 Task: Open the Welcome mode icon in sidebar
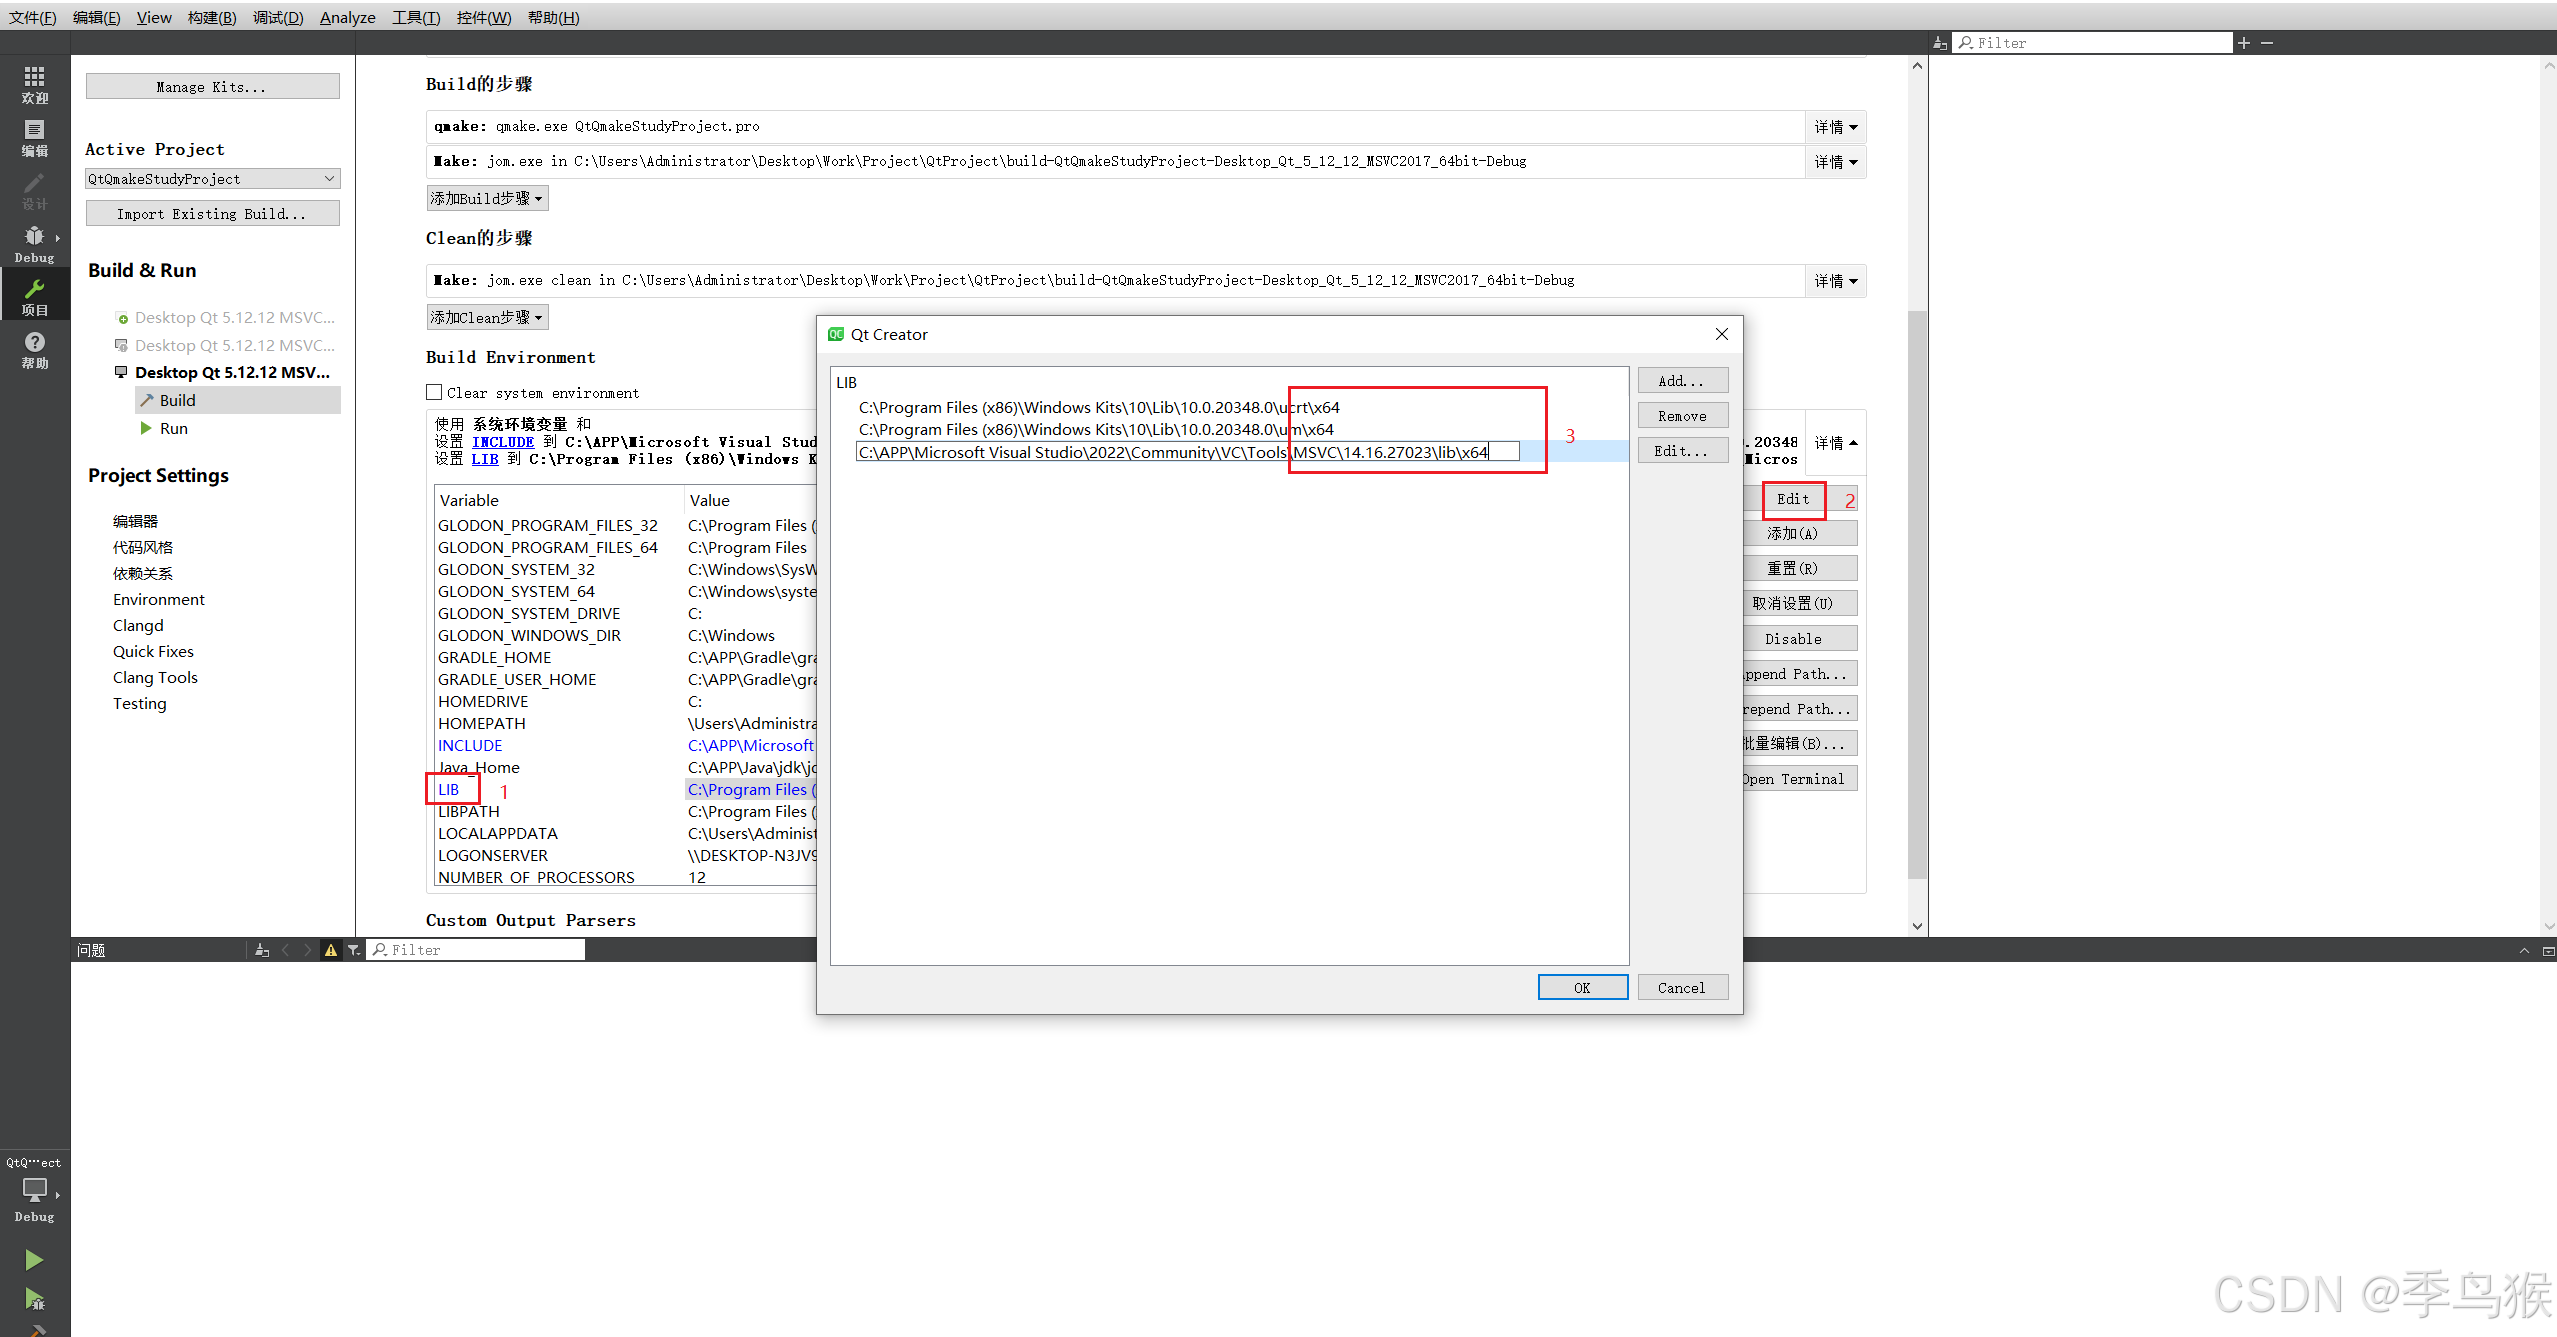34,84
